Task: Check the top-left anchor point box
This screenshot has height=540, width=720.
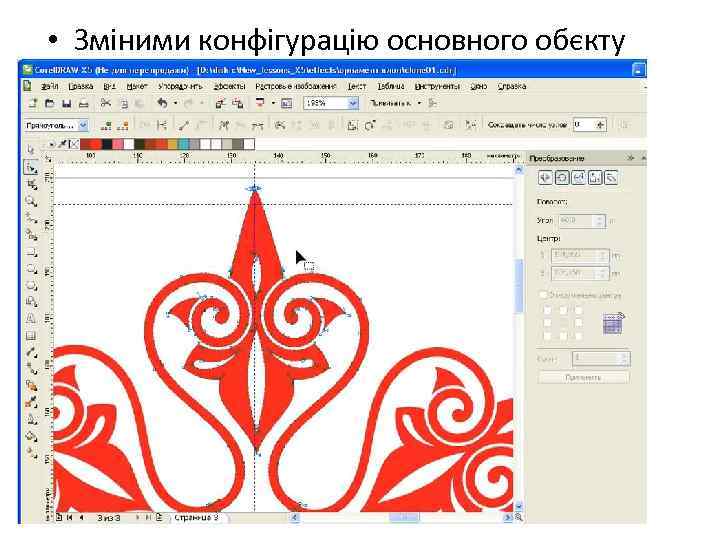Action: coord(547,310)
